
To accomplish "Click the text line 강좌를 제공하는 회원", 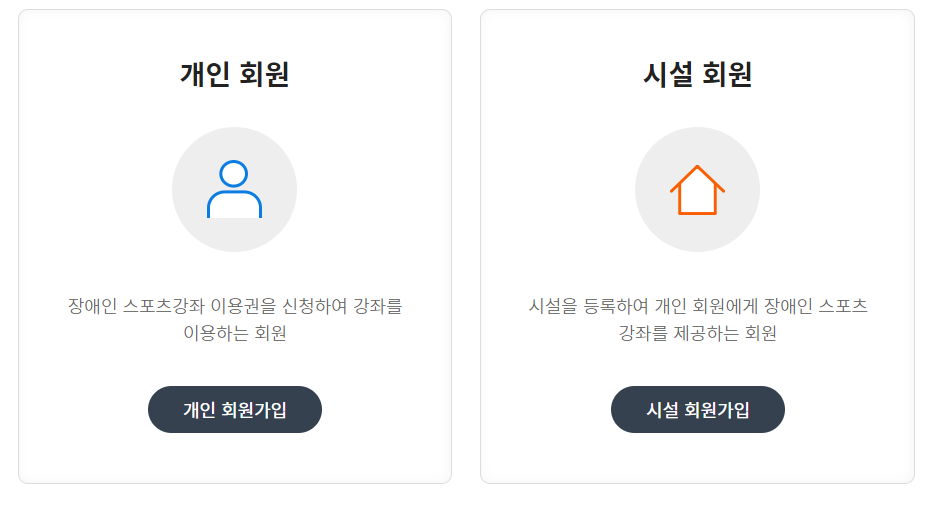I will (697, 333).
